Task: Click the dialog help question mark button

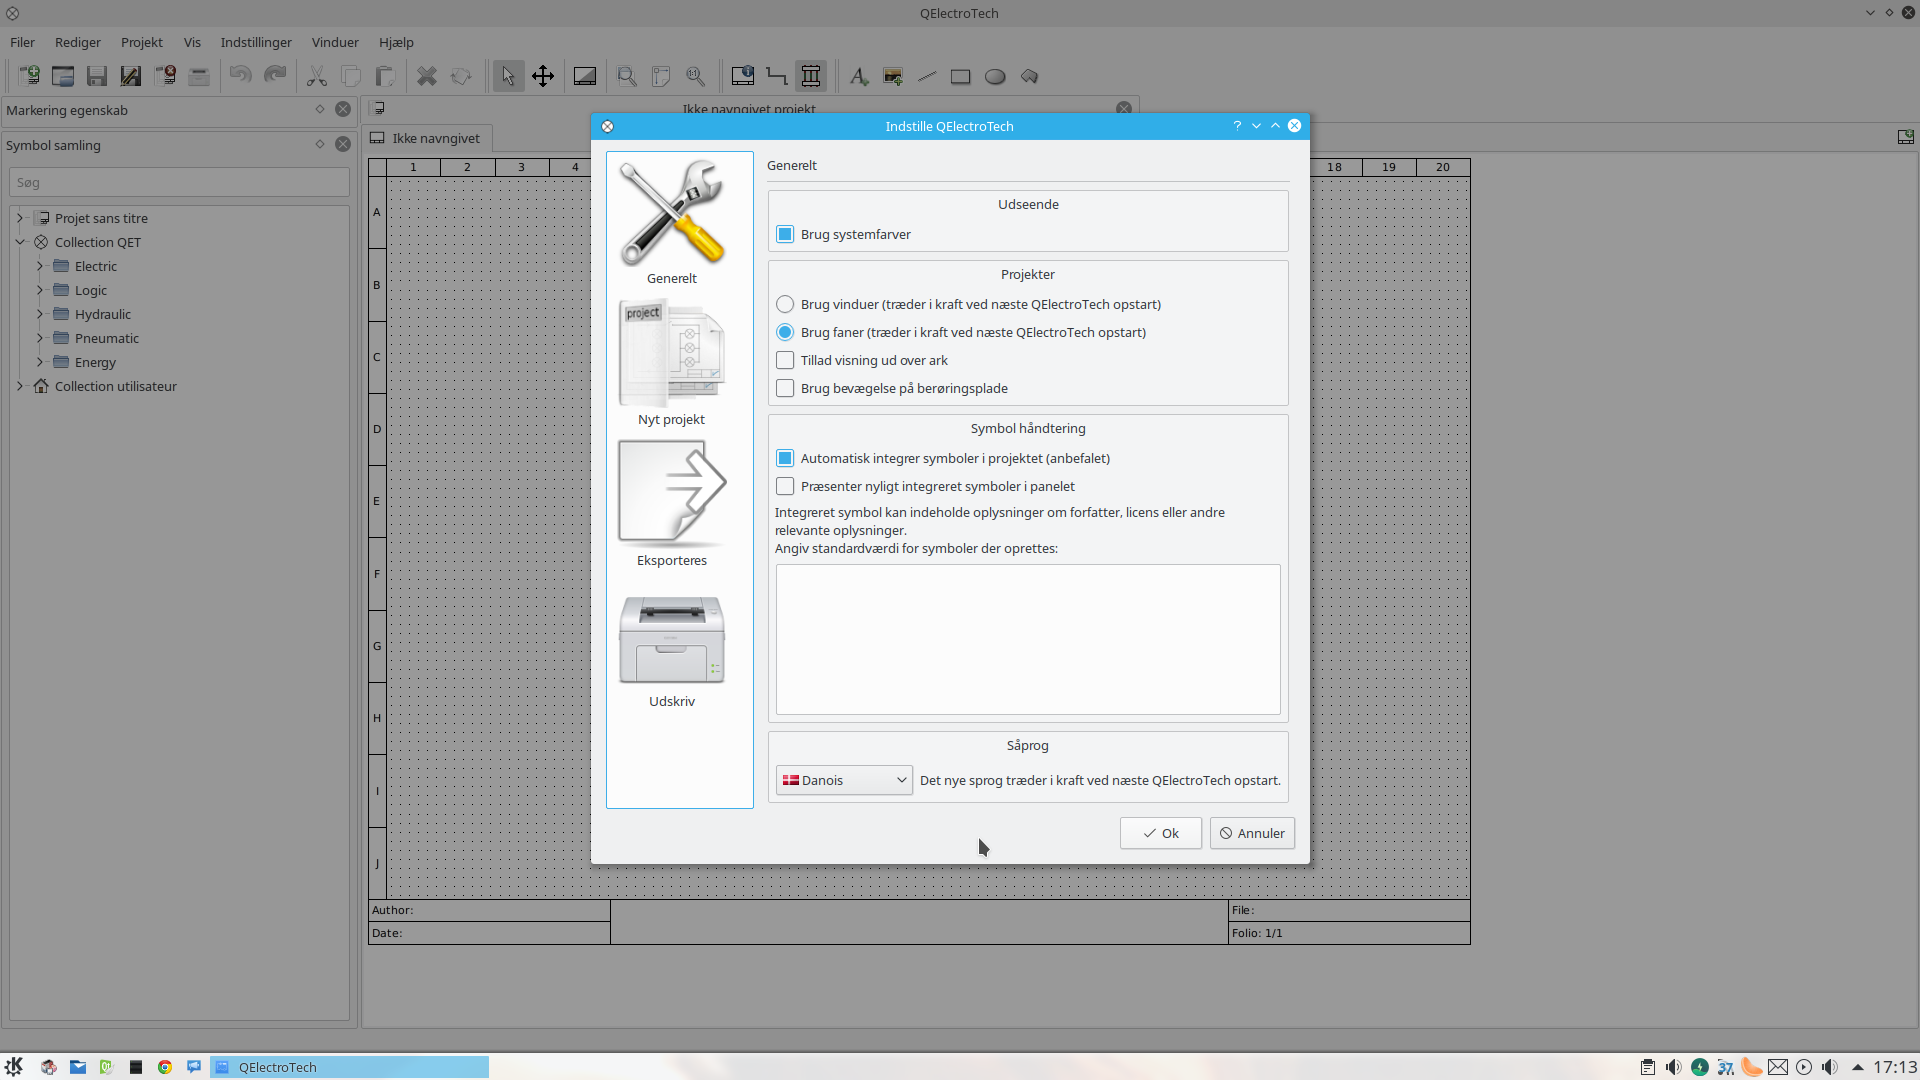Action: click(1237, 126)
